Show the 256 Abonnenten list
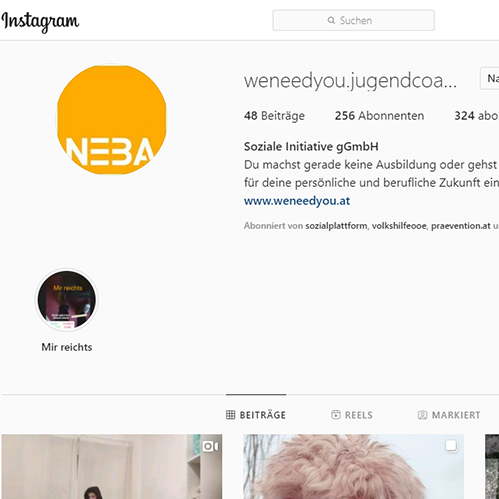The image size is (499, 499). [x=379, y=116]
